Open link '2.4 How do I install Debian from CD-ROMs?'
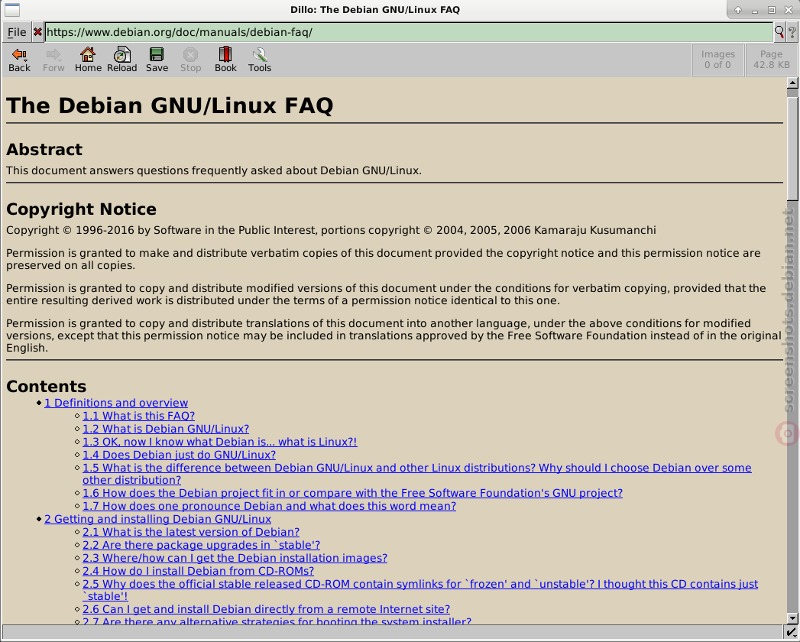 [x=198, y=571]
